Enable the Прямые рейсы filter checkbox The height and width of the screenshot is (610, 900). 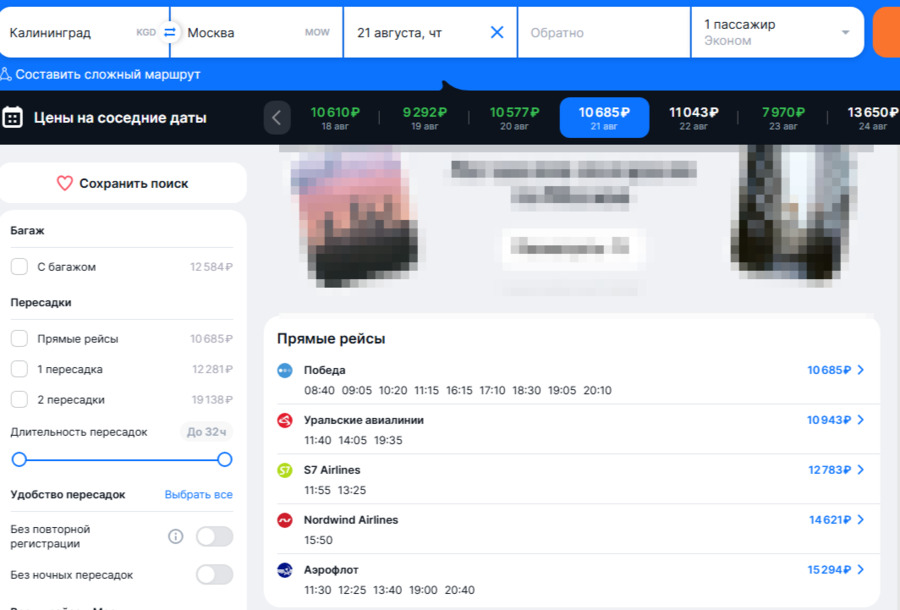(x=19, y=339)
